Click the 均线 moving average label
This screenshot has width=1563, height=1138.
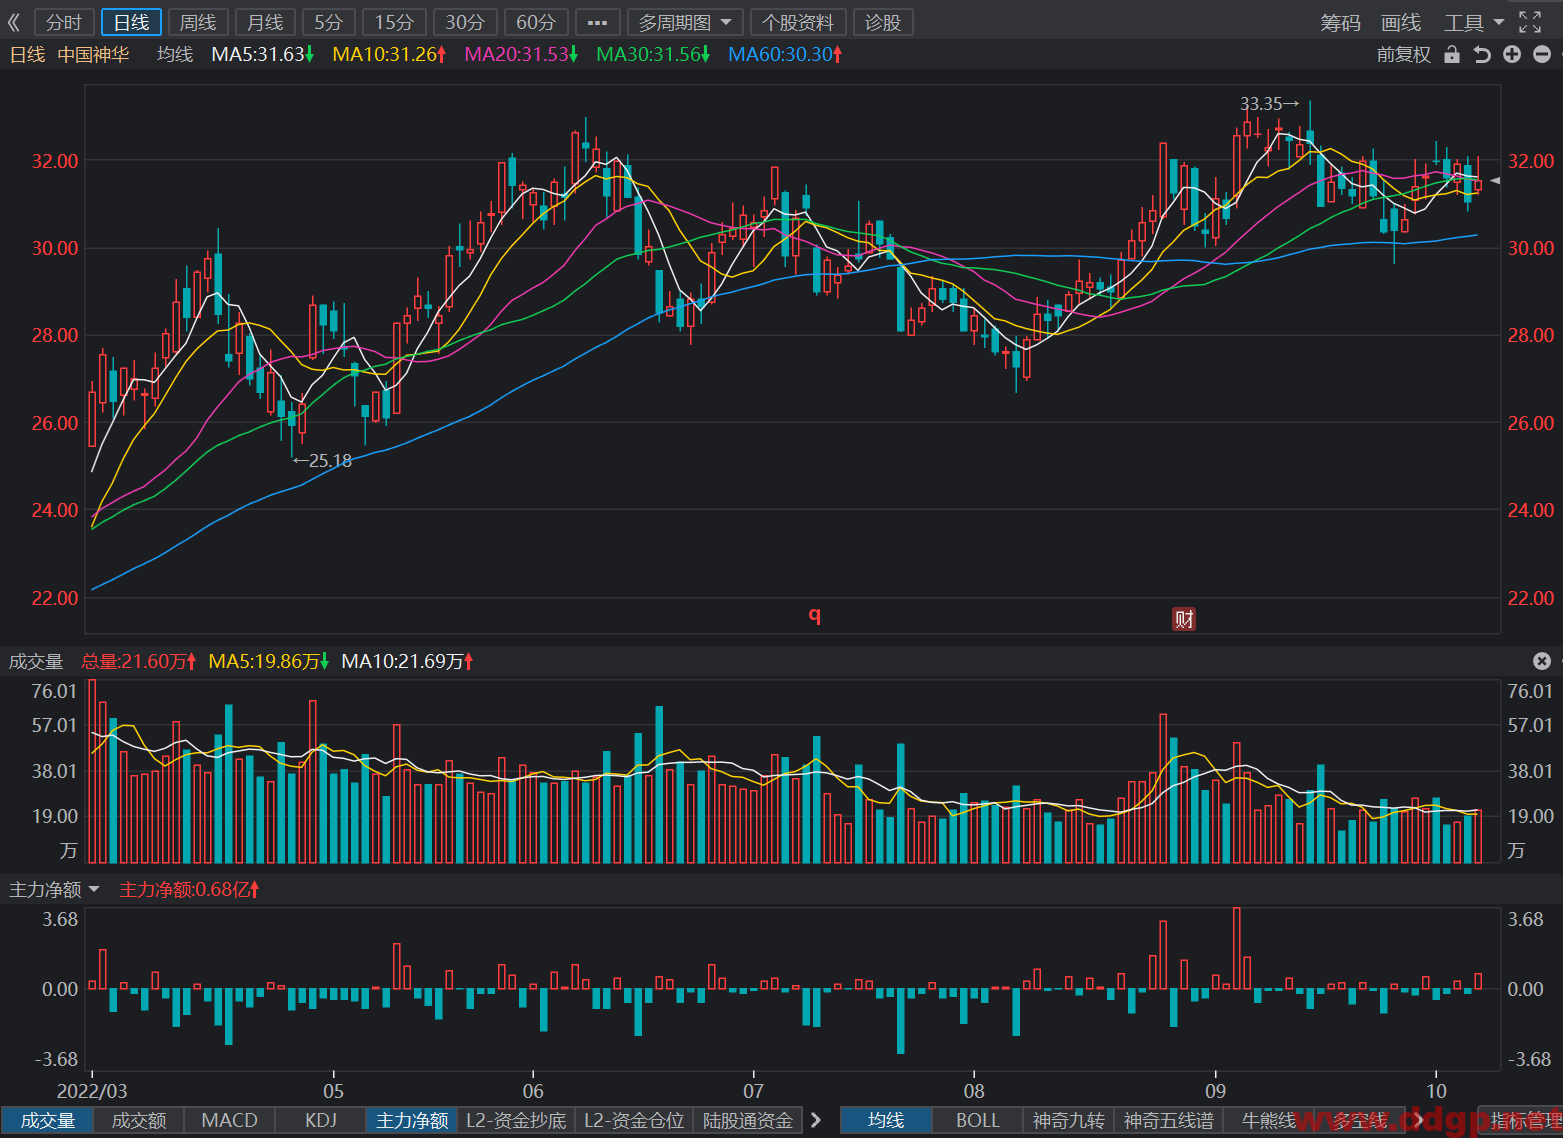(x=175, y=54)
